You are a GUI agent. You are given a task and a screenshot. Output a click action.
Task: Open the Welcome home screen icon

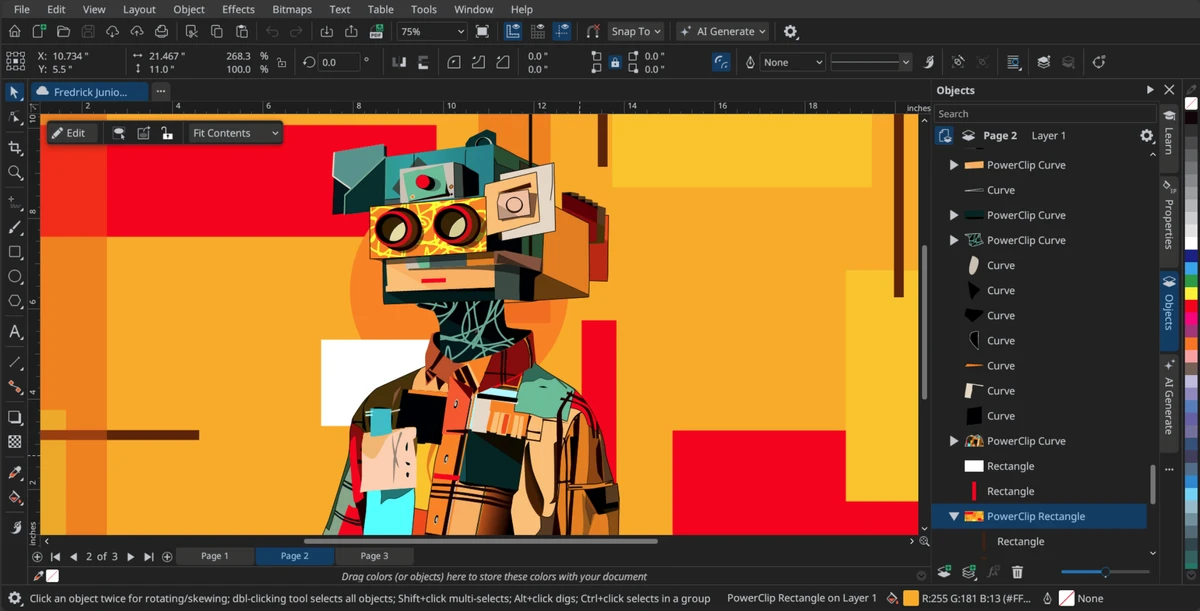(x=14, y=31)
